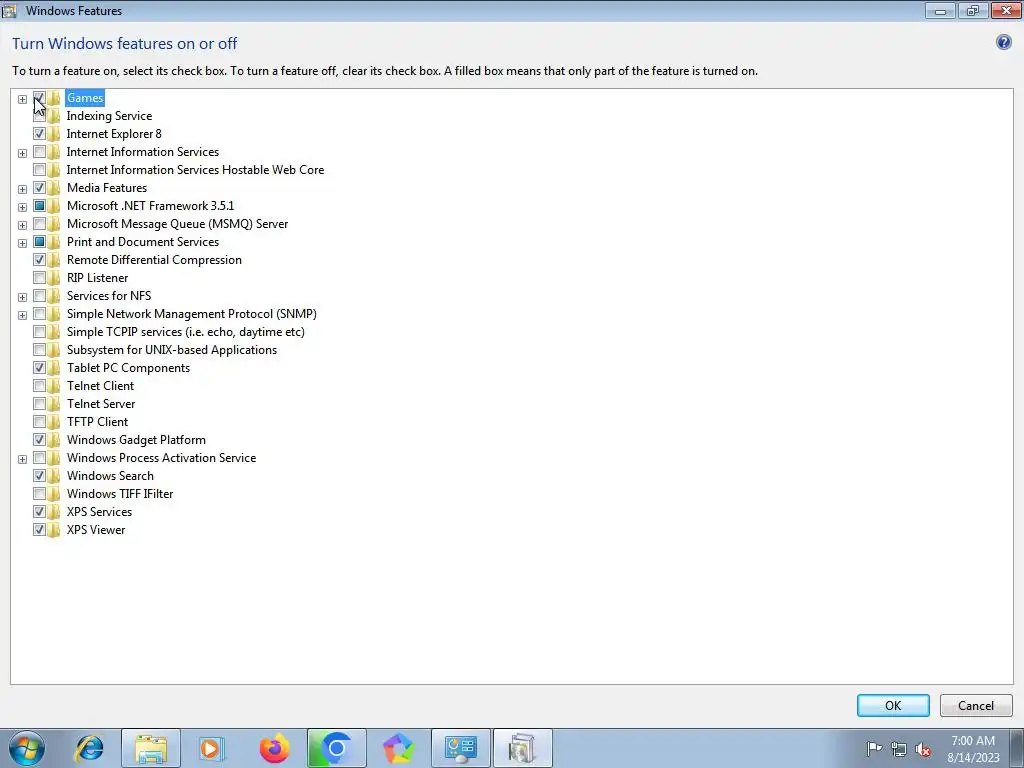The width and height of the screenshot is (1024, 768).
Task: Select Internet Information Services Hostable Web Core
Action: tap(195, 170)
